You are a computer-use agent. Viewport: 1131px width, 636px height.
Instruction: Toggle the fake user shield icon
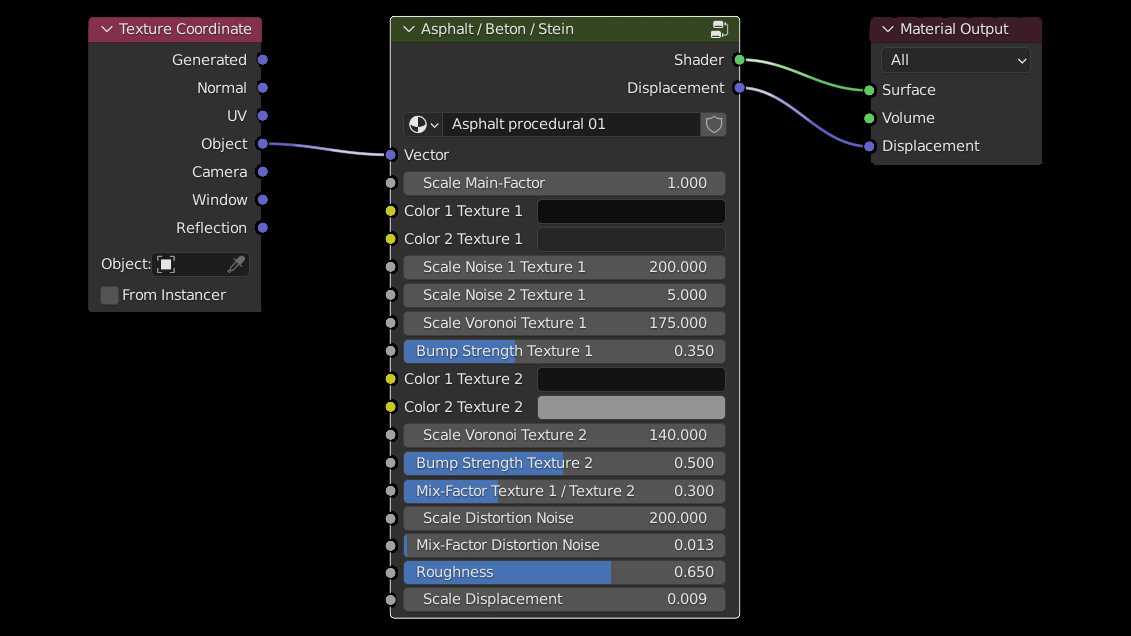coord(713,124)
